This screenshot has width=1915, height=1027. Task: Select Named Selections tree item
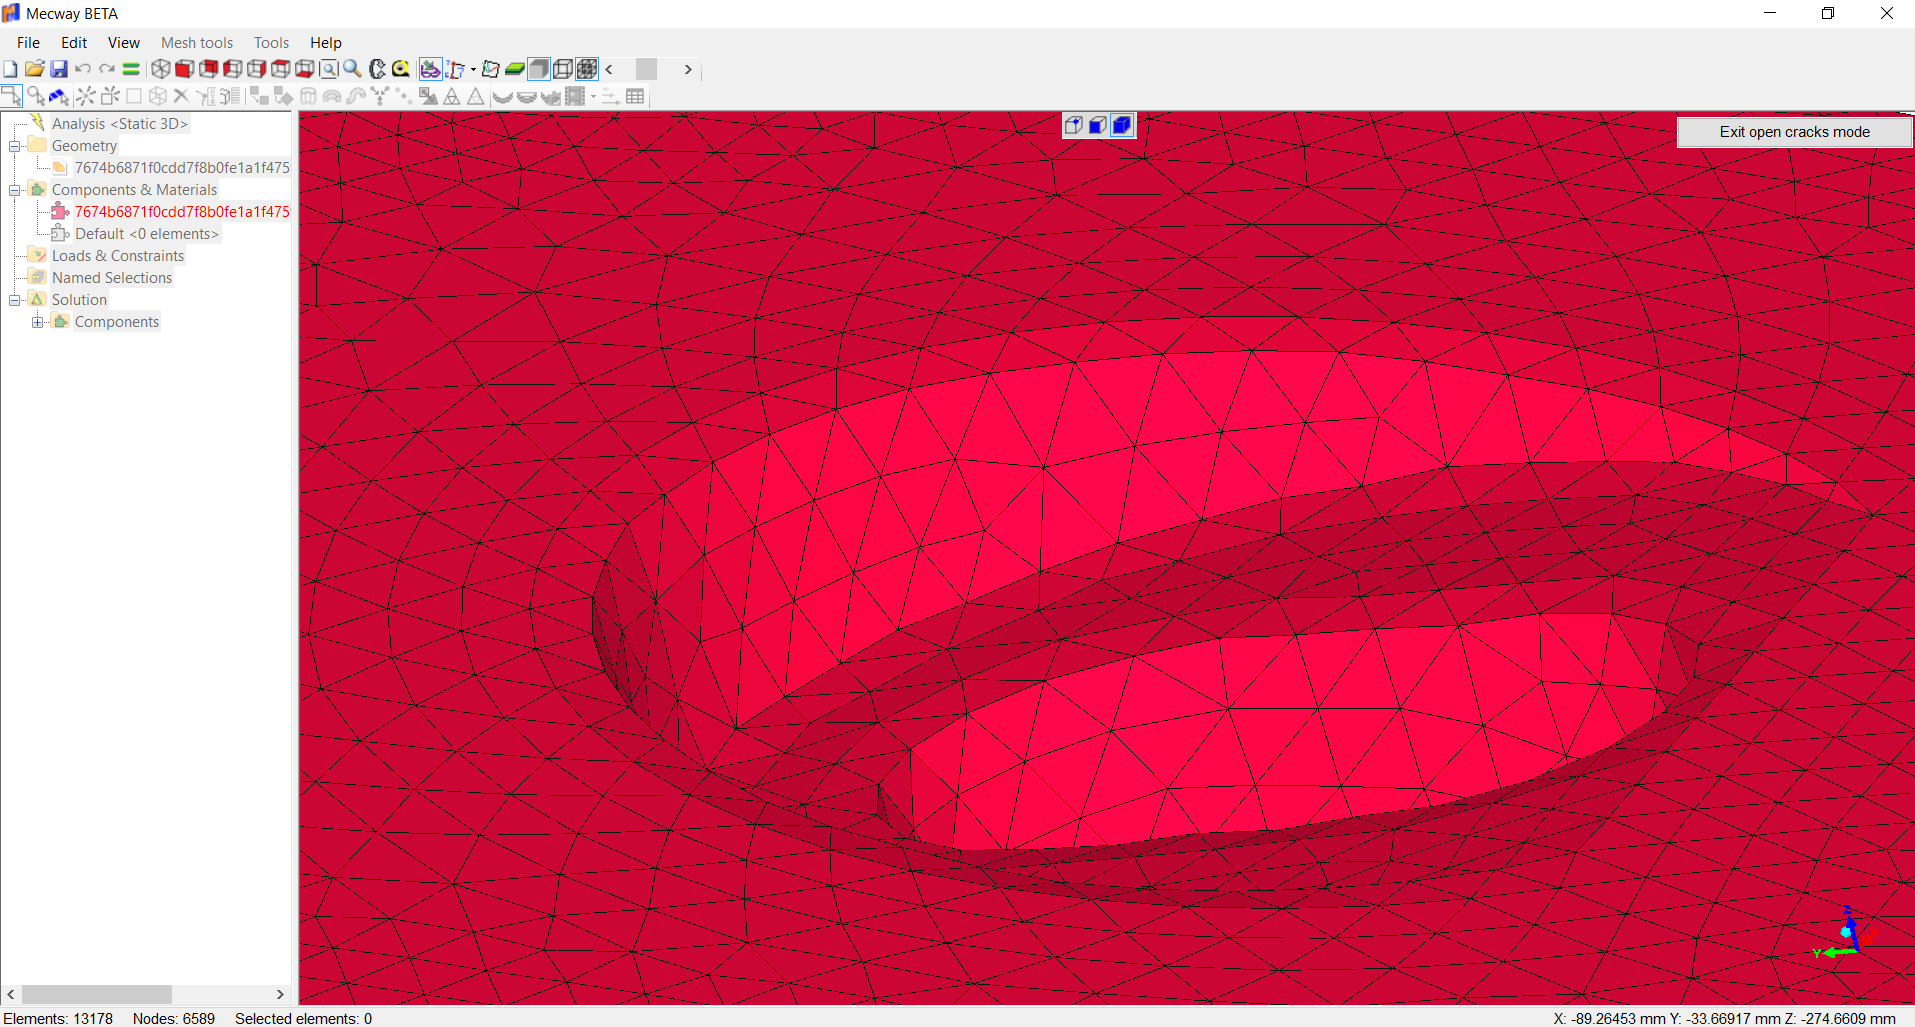[x=112, y=278]
